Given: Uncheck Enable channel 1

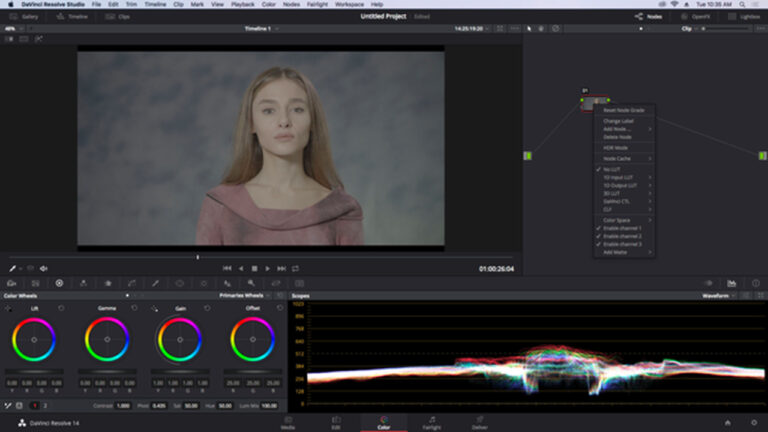Looking at the screenshot, I should (x=624, y=228).
